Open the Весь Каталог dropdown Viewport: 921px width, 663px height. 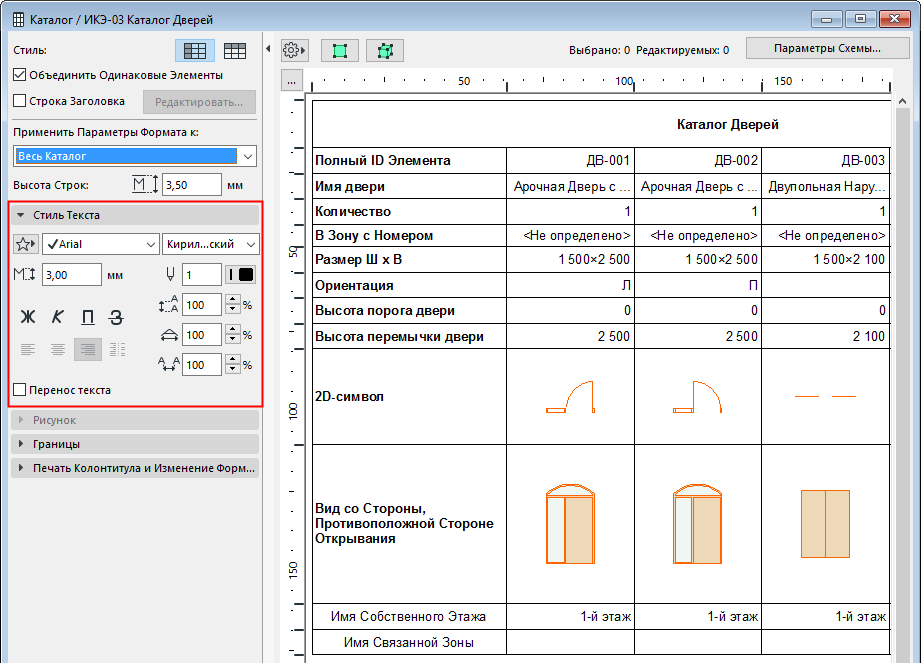(x=135, y=156)
